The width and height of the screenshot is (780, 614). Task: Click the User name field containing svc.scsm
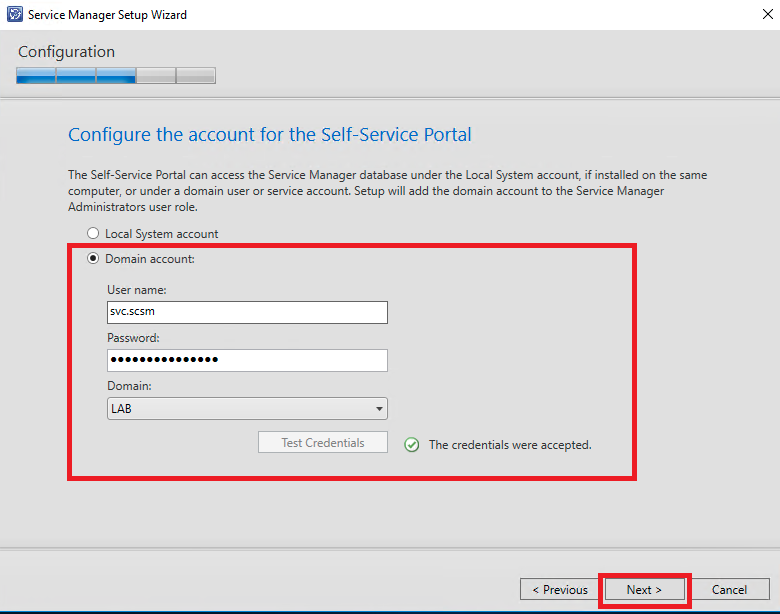(247, 312)
